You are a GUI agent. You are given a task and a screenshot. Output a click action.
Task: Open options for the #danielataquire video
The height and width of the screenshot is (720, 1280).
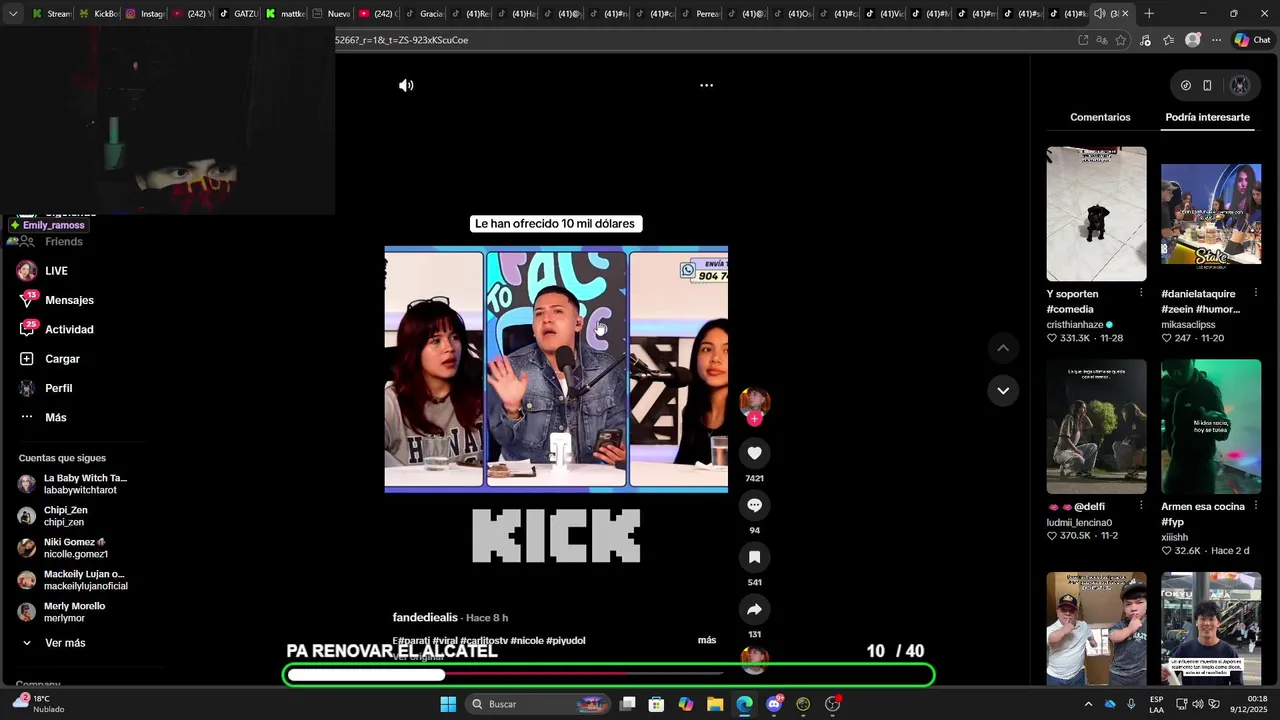click(1255, 293)
